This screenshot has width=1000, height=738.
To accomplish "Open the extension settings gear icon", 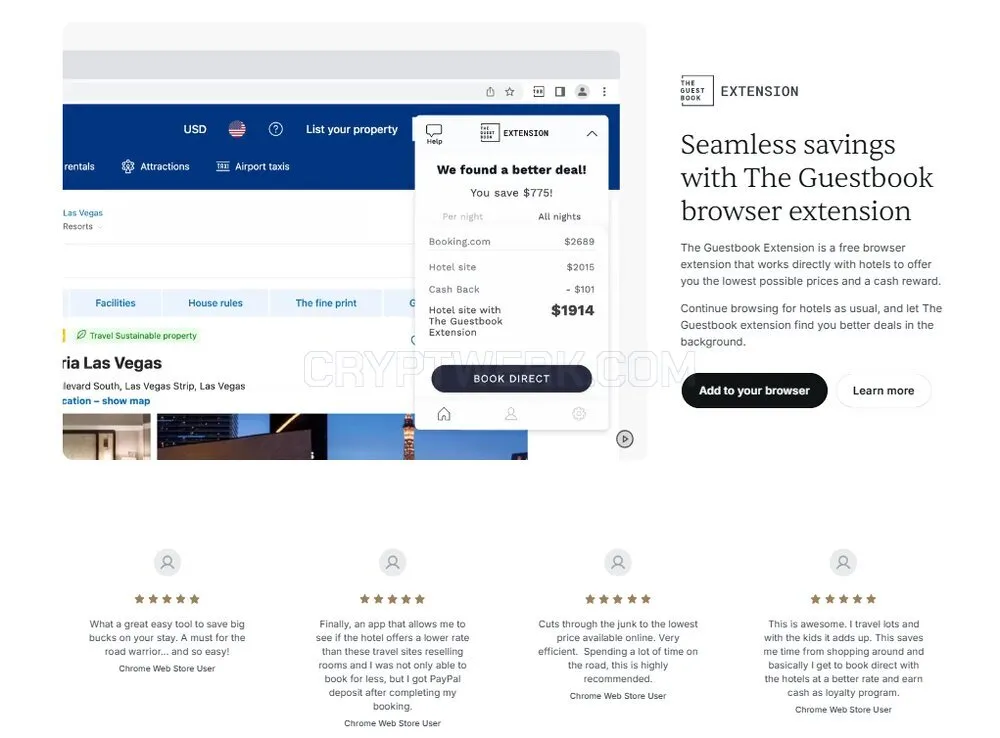I will [578, 414].
